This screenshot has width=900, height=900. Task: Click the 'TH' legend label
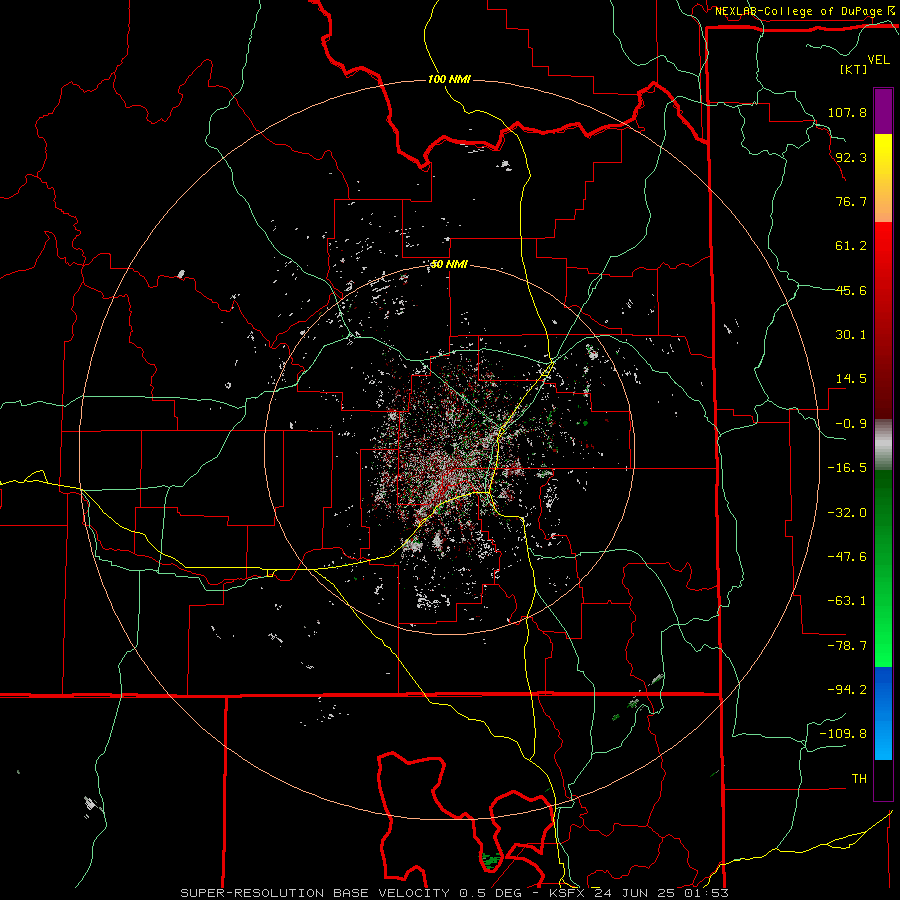[859, 778]
